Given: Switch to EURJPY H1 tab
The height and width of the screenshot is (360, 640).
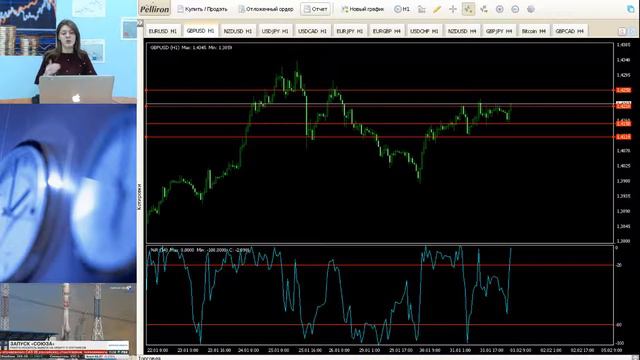Looking at the screenshot, I should (x=349, y=31).
